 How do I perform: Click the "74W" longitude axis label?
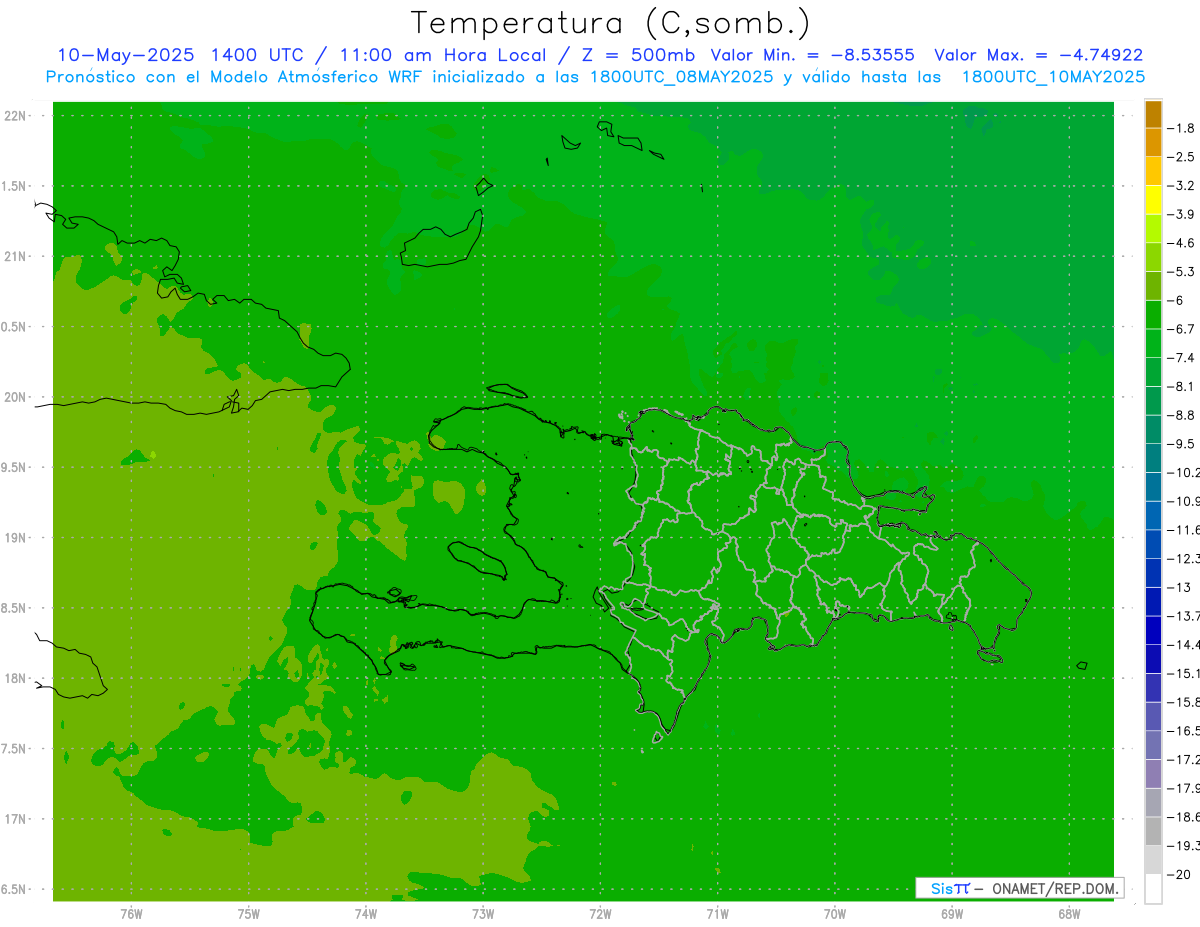pos(366,913)
